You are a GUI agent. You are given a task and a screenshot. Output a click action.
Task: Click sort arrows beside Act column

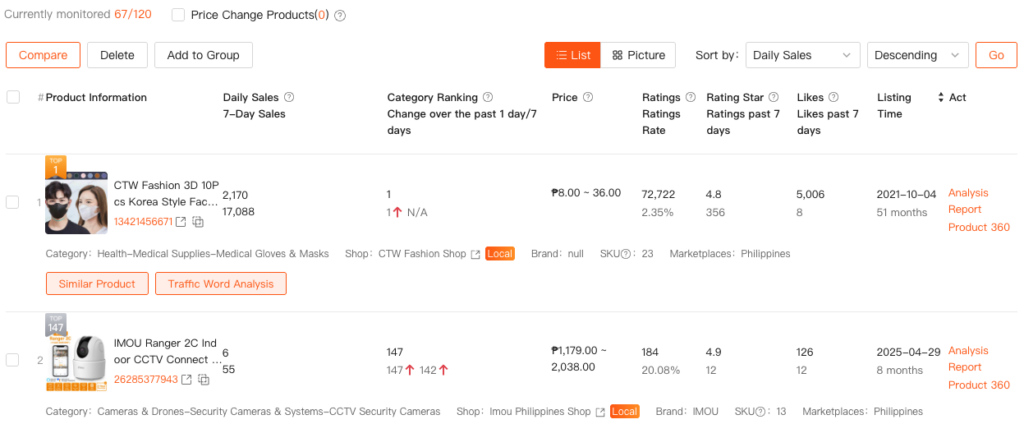pos(940,98)
